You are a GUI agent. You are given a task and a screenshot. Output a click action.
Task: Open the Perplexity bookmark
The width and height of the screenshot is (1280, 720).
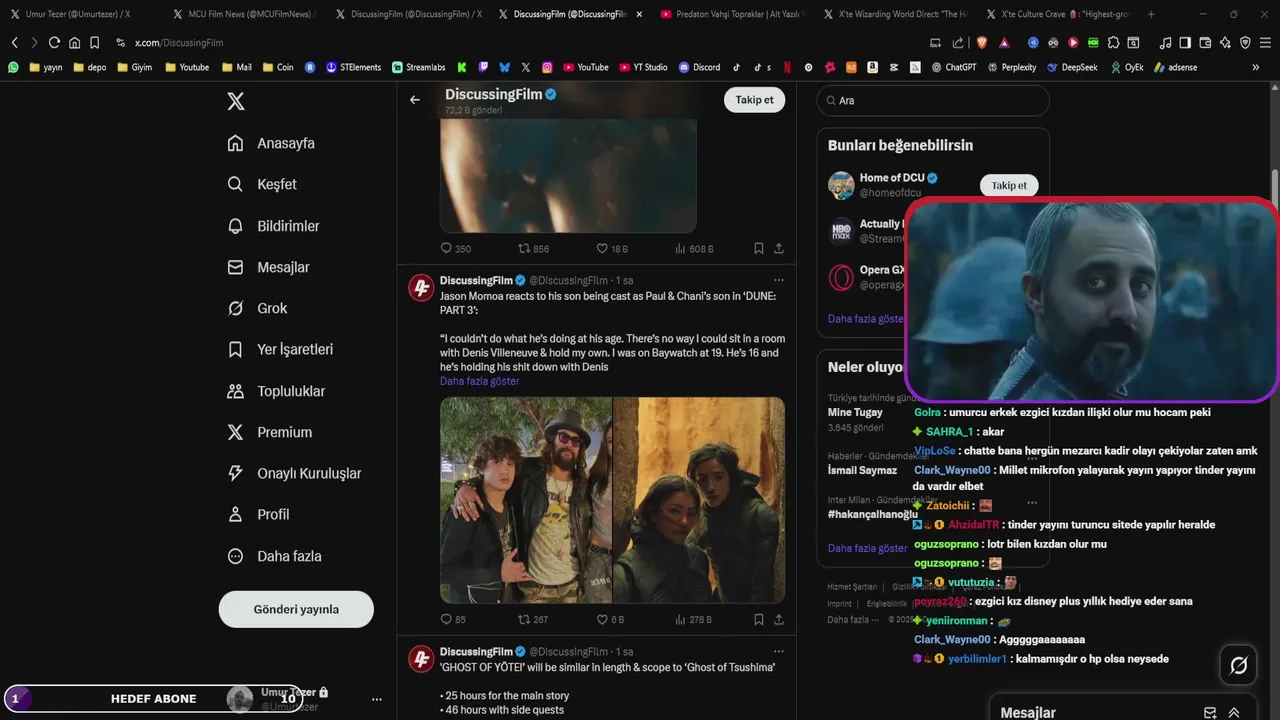click(x=1011, y=67)
